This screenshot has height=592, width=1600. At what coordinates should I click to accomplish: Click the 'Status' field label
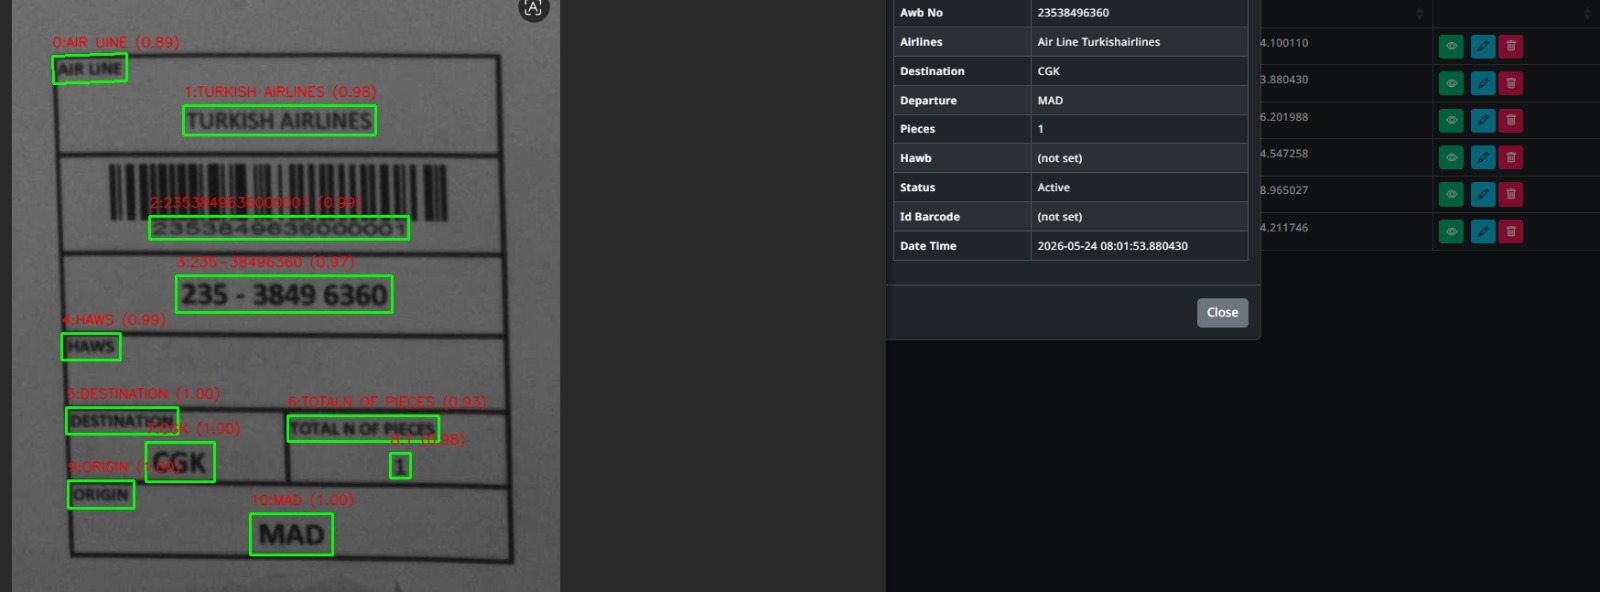click(917, 187)
